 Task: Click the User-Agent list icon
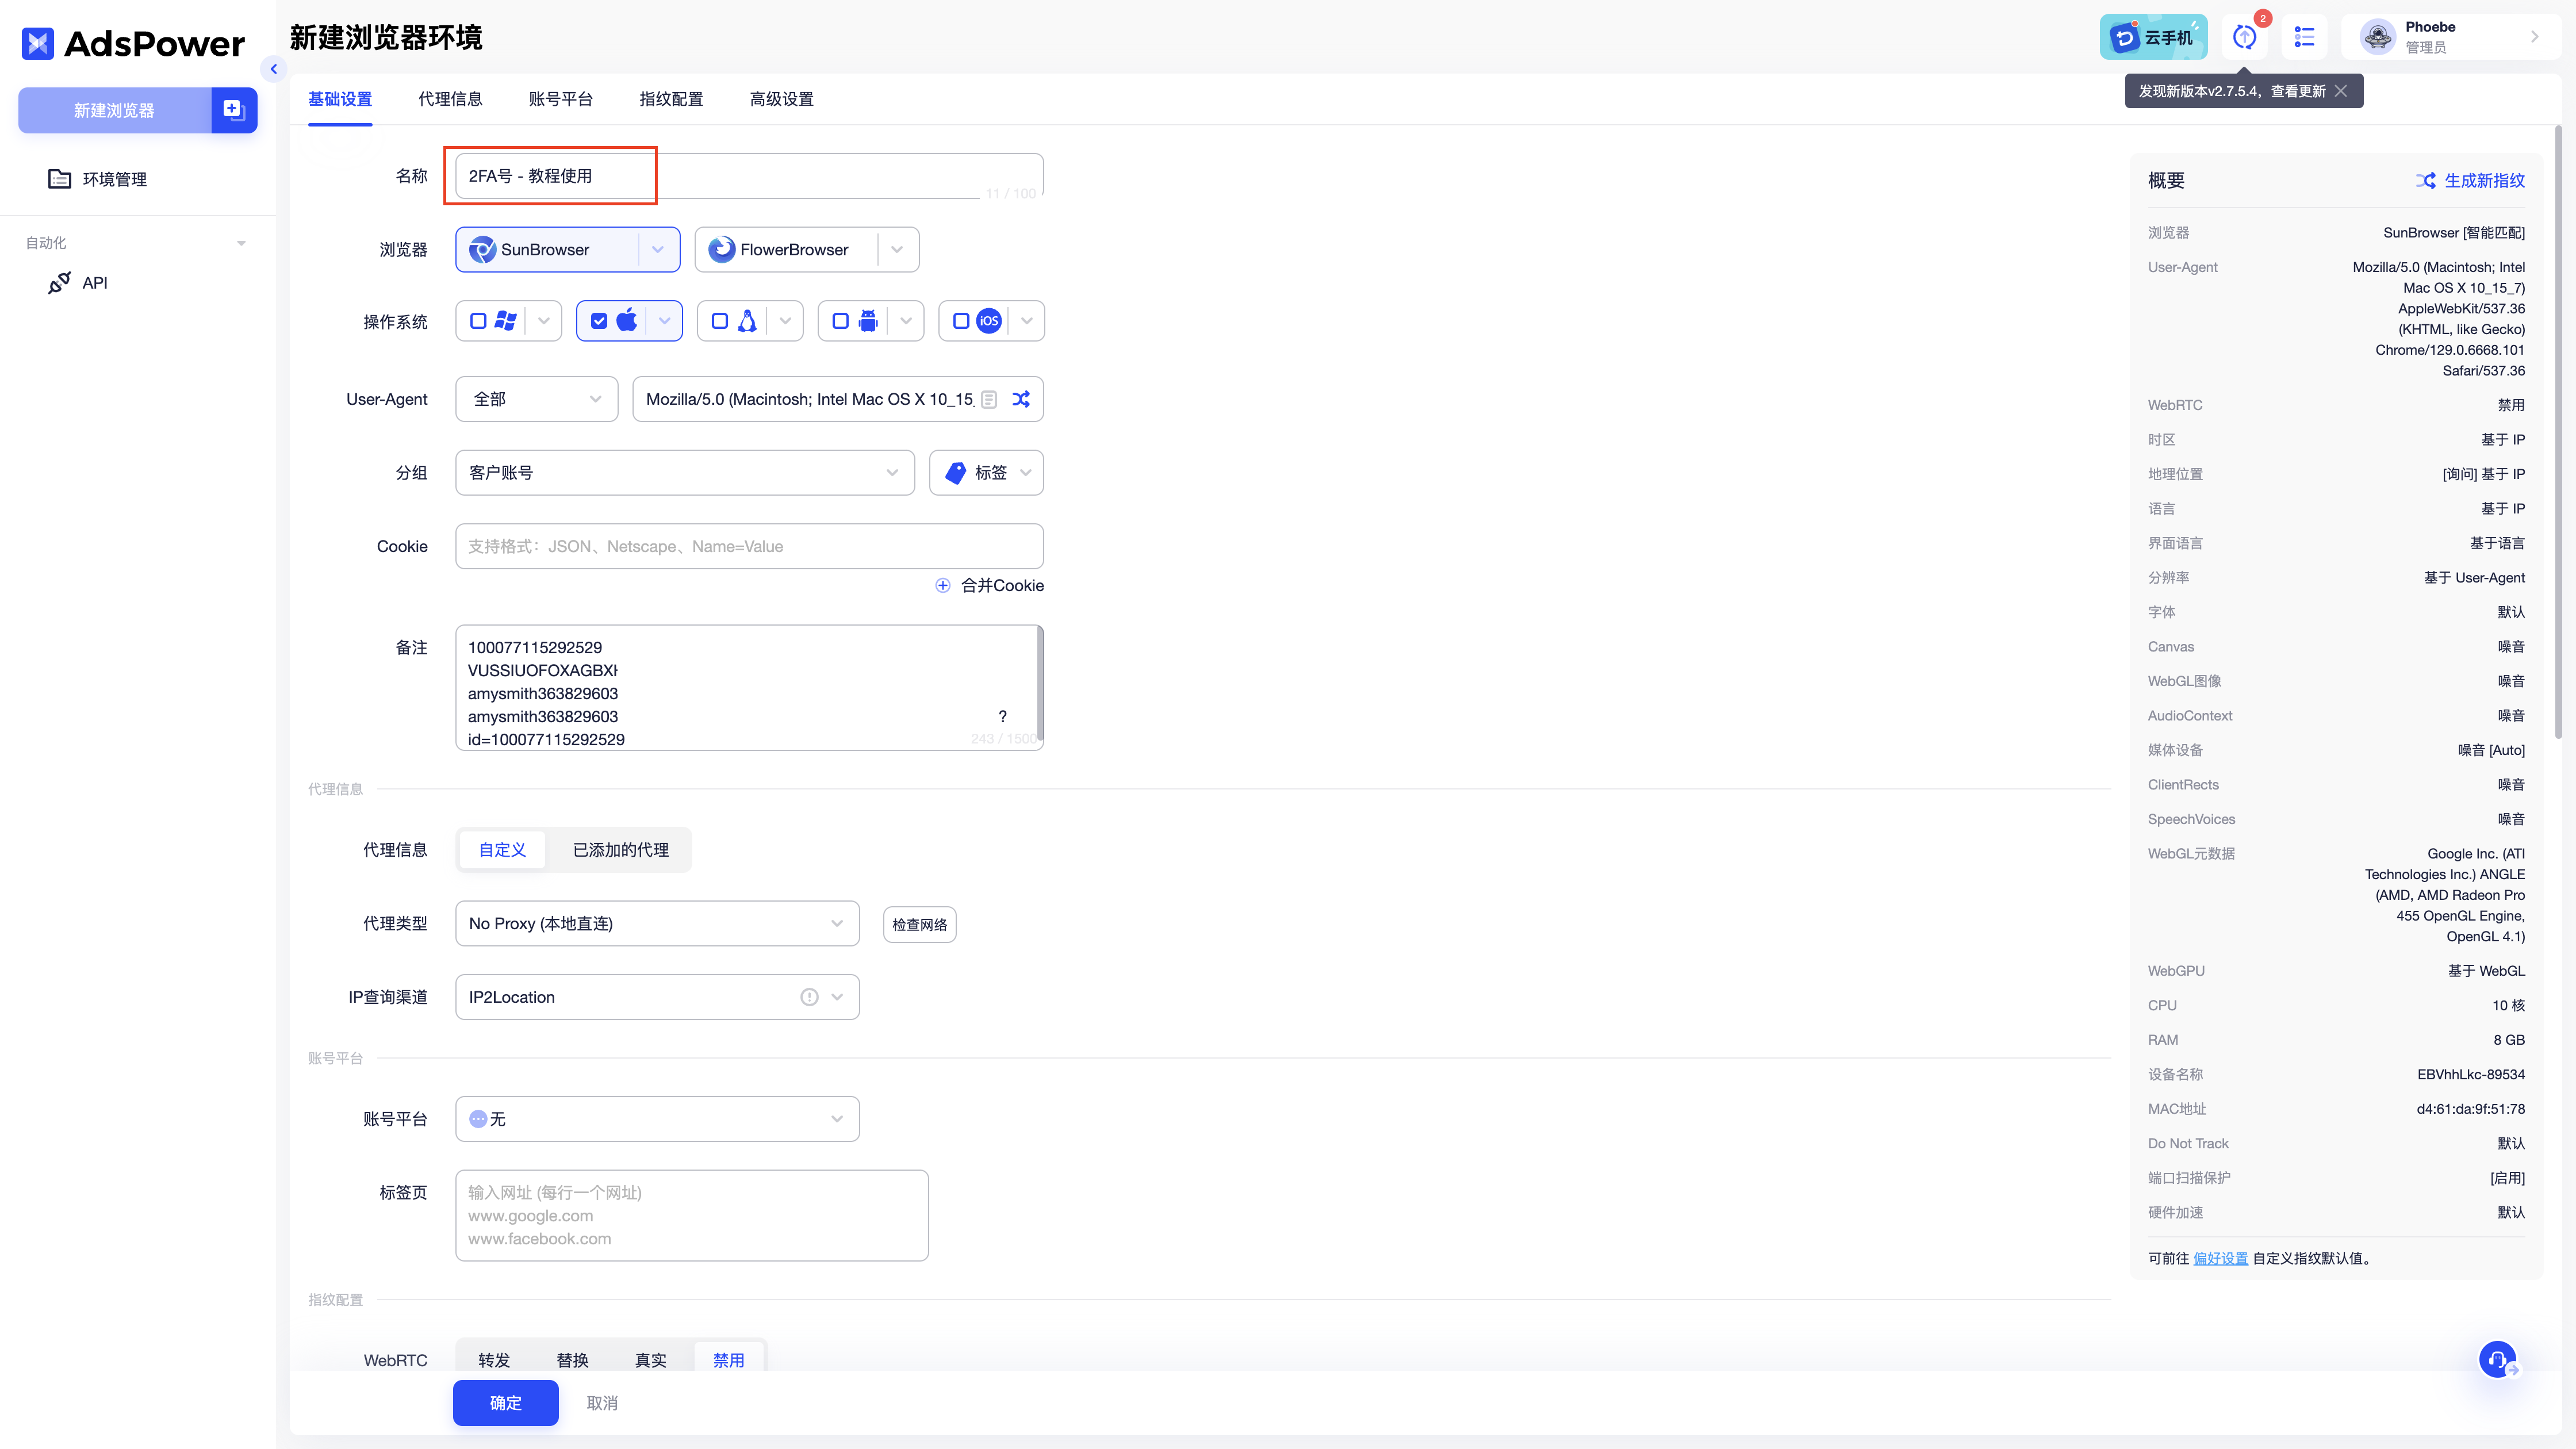(x=989, y=399)
